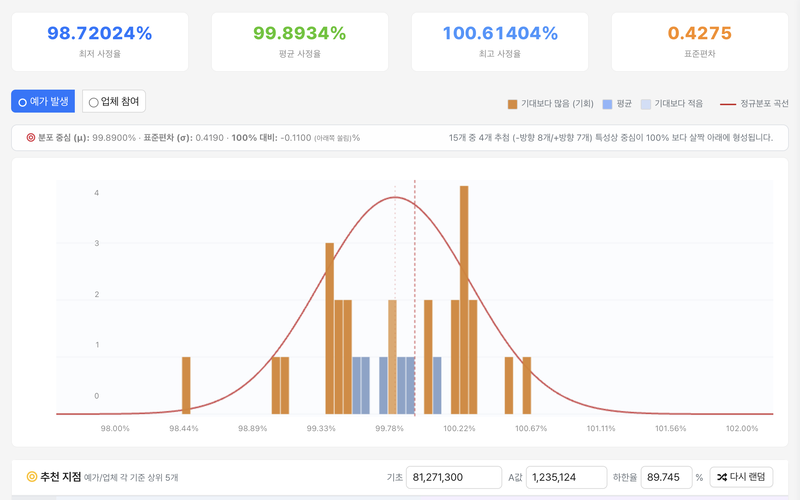Screen dimensions: 800x500
Task: Click the 101.56% x-axis label
Action: point(671,429)
